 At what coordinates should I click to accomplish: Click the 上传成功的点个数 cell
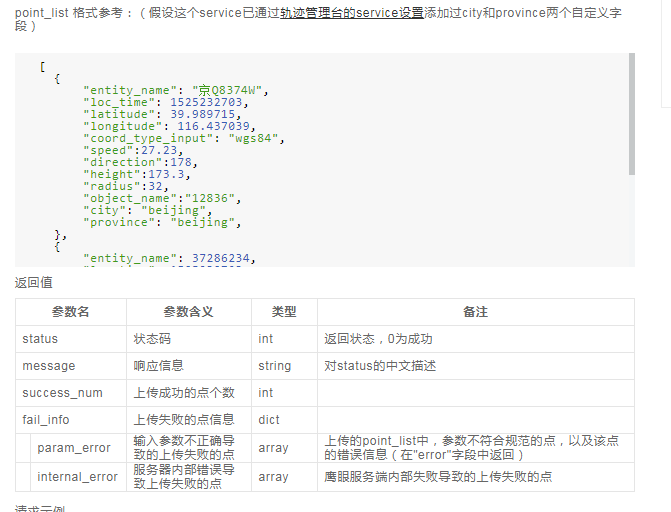[x=189, y=393]
